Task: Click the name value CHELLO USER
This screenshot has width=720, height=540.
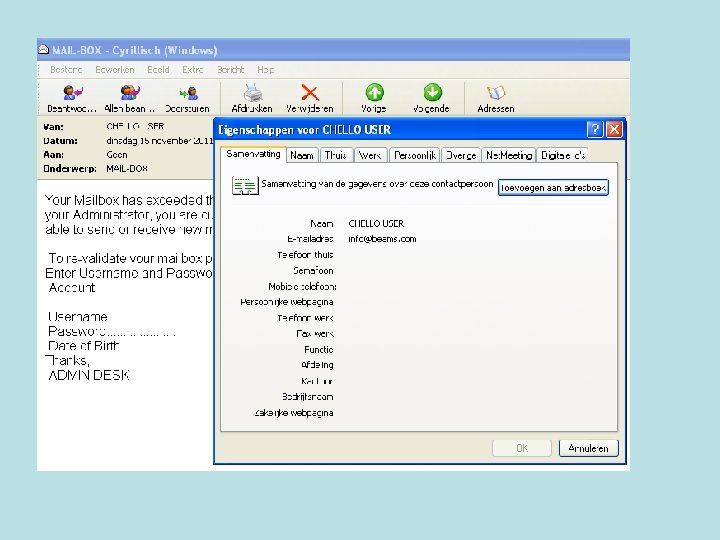Action: pyautogui.click(x=376, y=224)
